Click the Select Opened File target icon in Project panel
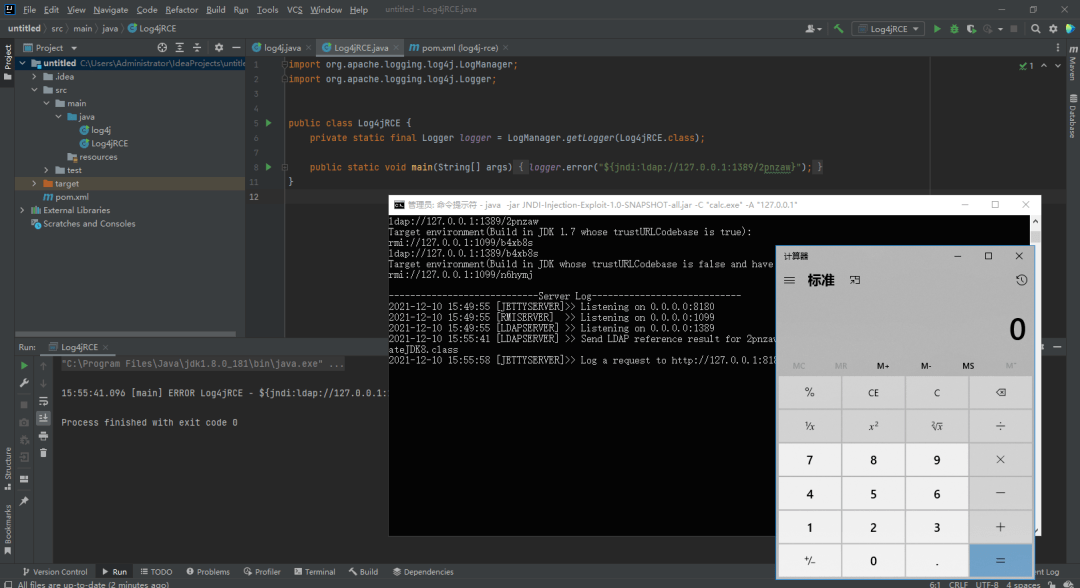This screenshot has height=588, width=1080. [162, 48]
